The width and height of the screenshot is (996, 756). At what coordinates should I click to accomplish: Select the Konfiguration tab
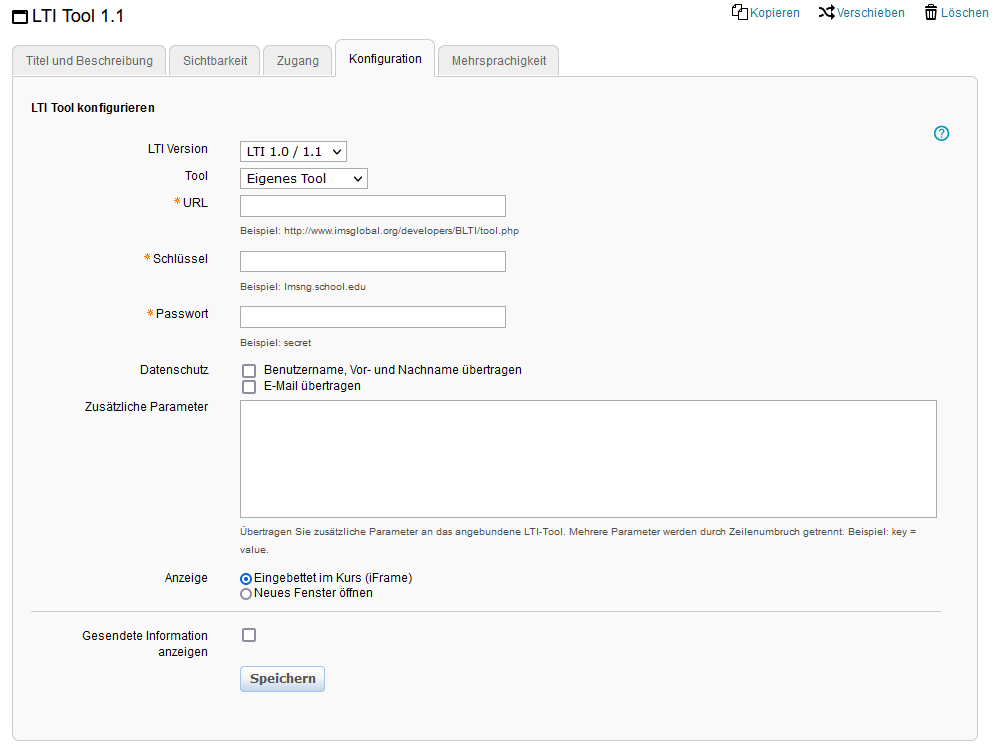click(384, 58)
